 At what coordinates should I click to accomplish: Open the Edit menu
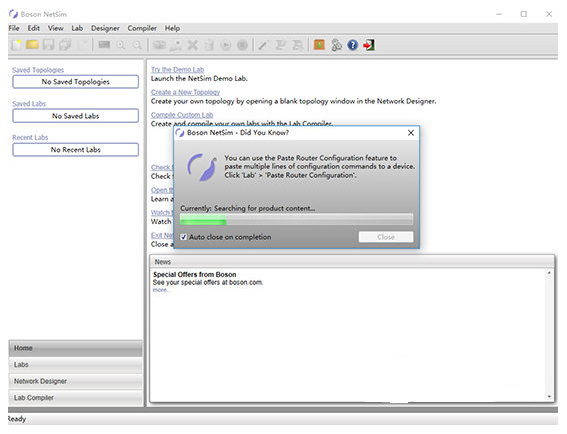[34, 28]
